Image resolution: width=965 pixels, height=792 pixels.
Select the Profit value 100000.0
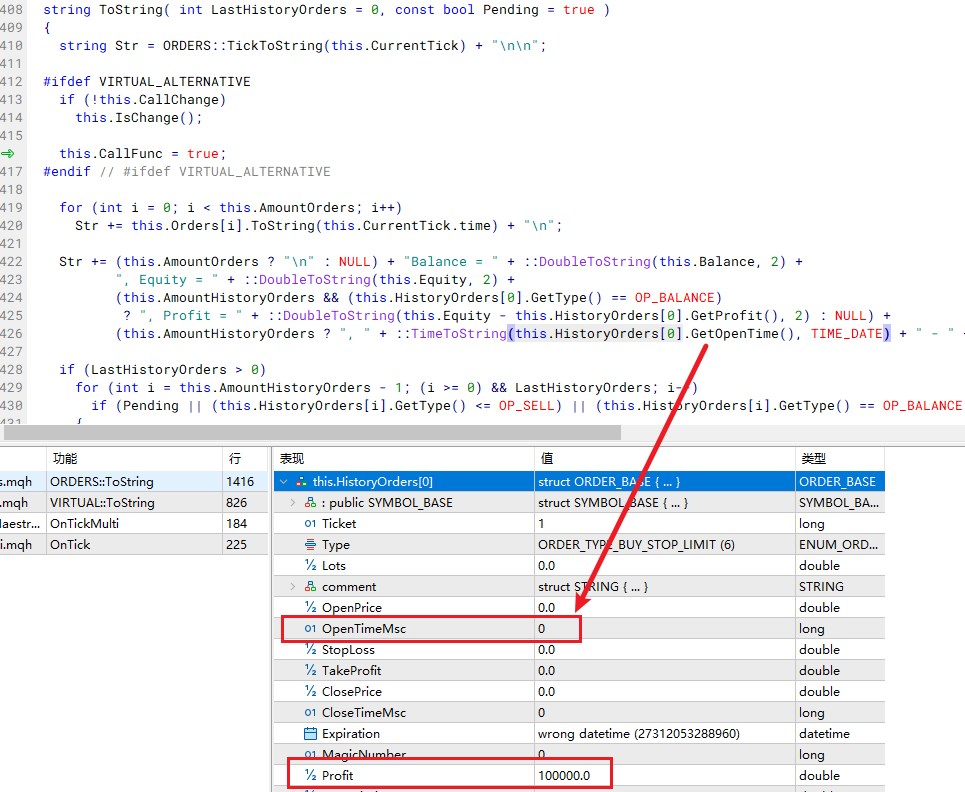[x=564, y=775]
